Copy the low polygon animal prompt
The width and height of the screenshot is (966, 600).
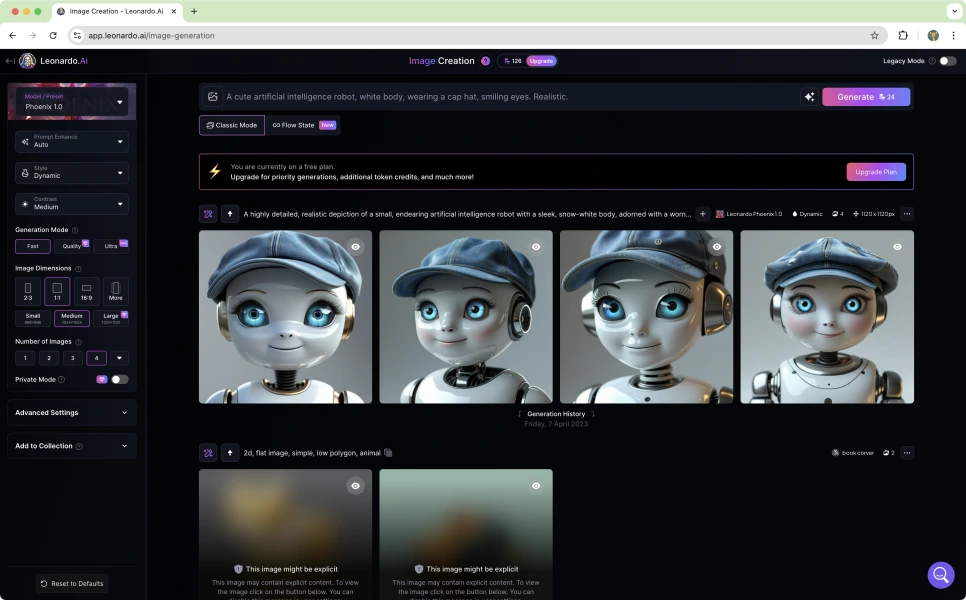(388, 453)
